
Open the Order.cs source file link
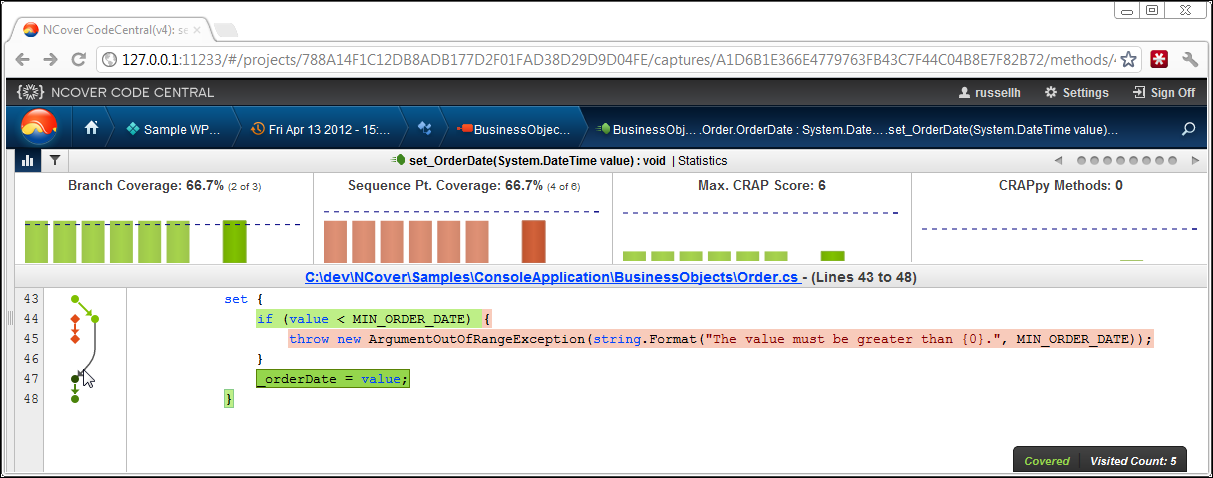pyautogui.click(x=552, y=277)
